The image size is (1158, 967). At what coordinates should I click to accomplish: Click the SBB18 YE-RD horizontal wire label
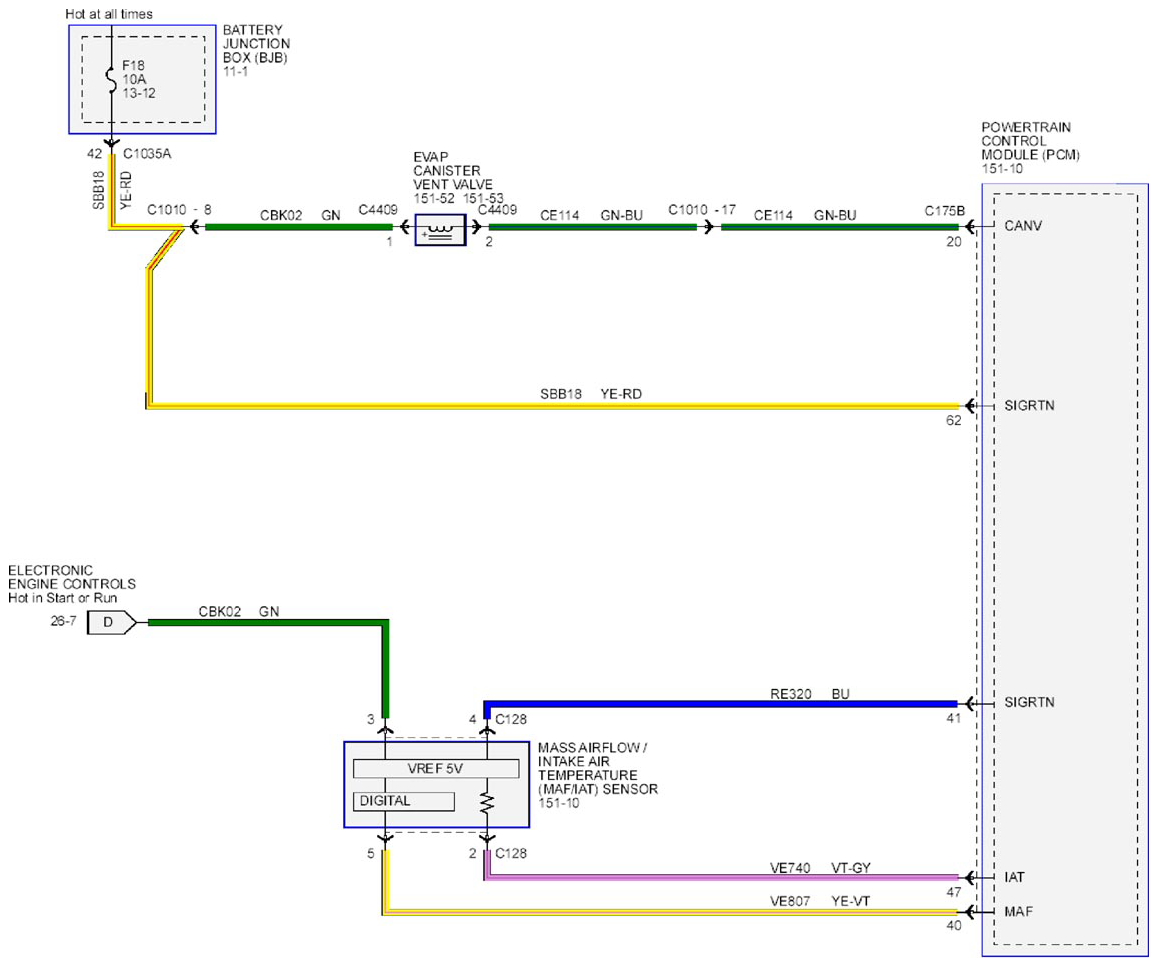pyautogui.click(x=591, y=394)
